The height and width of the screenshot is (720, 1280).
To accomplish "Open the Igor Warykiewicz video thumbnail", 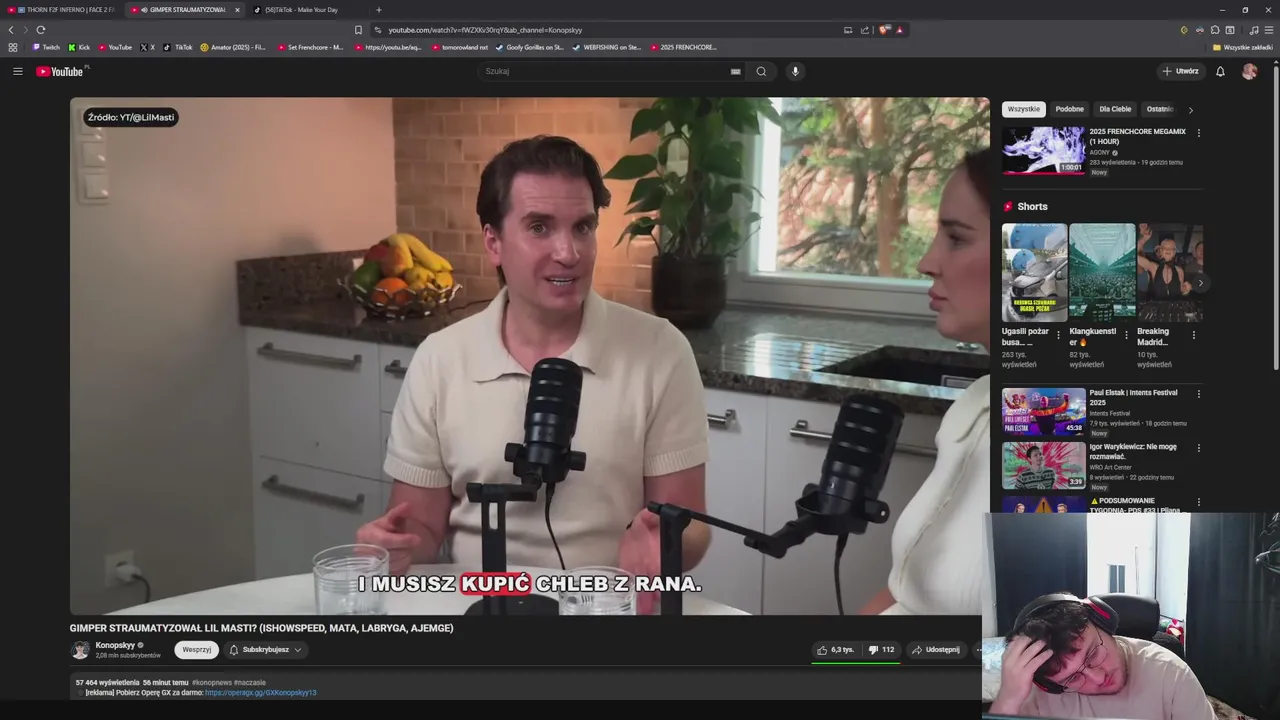I will pos(1043,465).
